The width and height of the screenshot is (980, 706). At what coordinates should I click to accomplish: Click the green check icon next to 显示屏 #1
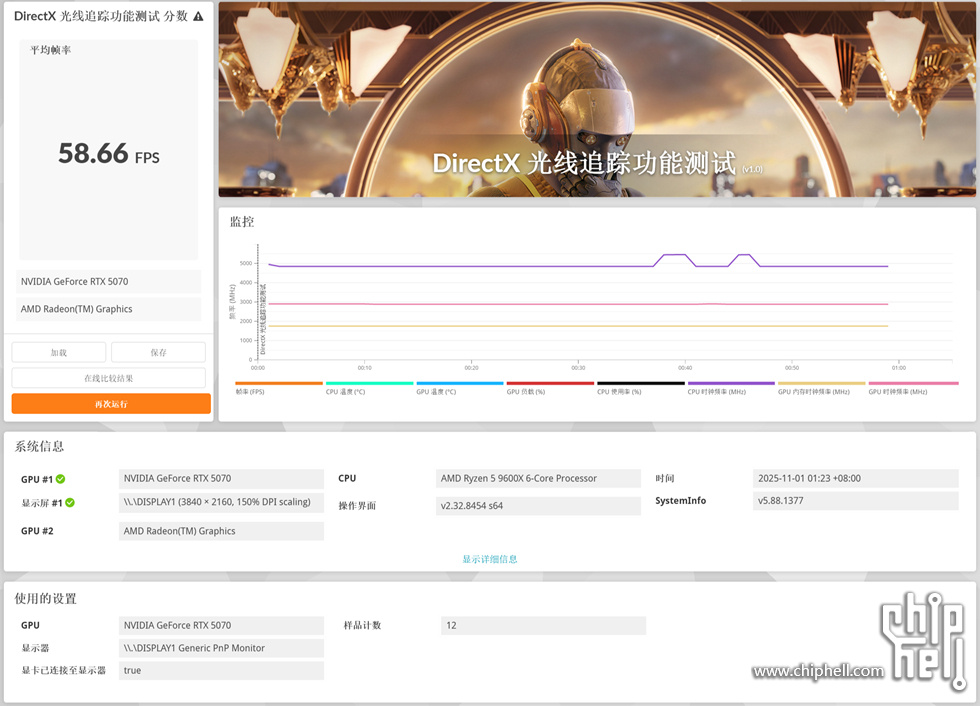point(70,502)
